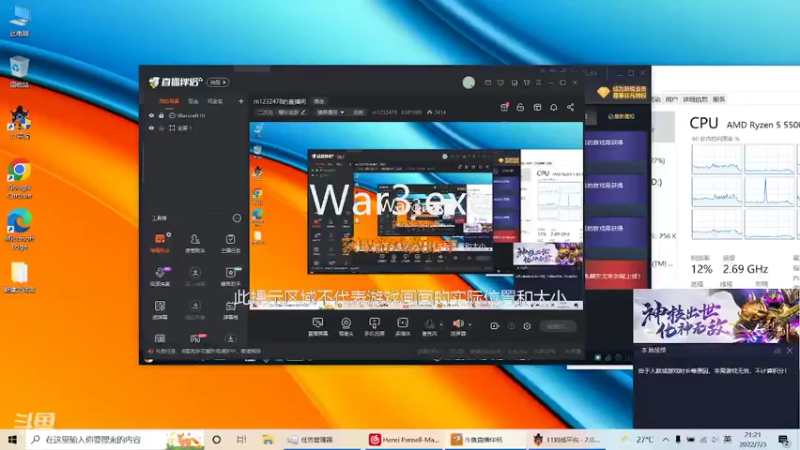
Task: Click the screen-share icon in title bar
Action: point(488,83)
